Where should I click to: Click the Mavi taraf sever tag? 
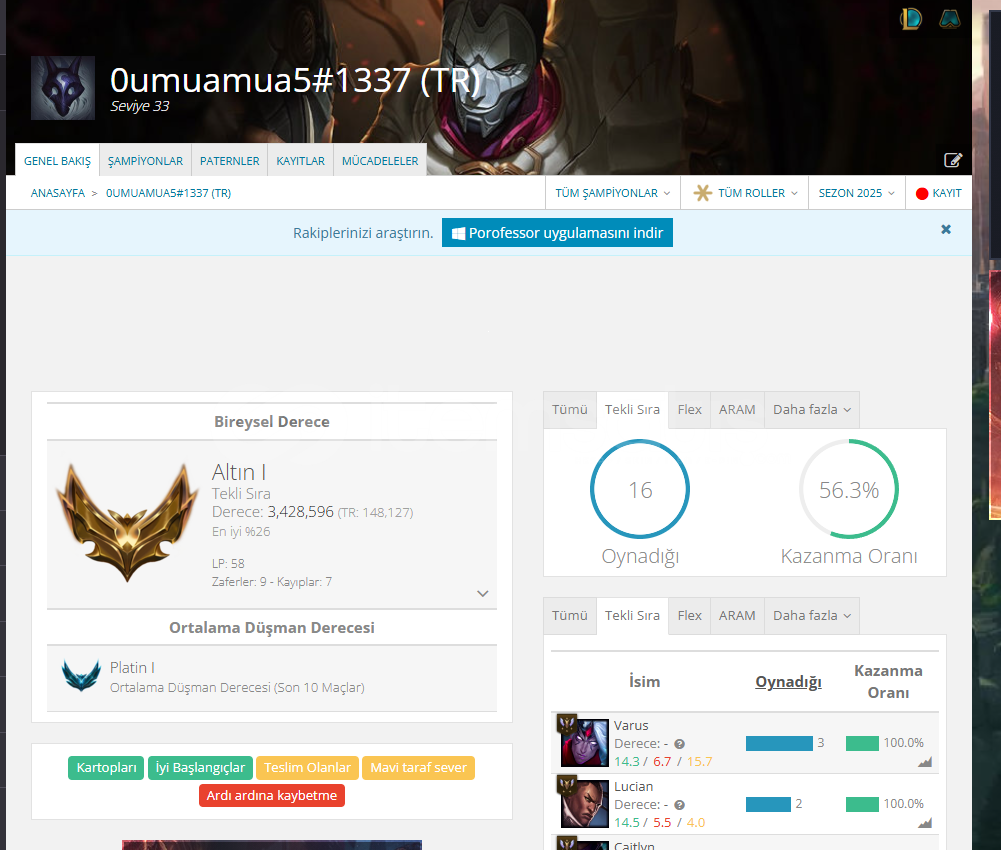pos(418,768)
